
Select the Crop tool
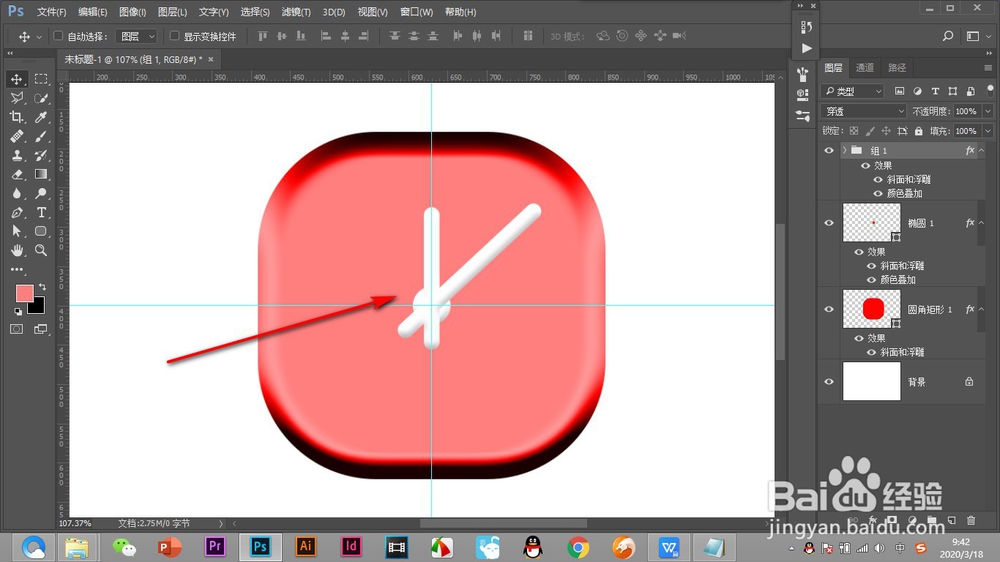17,117
